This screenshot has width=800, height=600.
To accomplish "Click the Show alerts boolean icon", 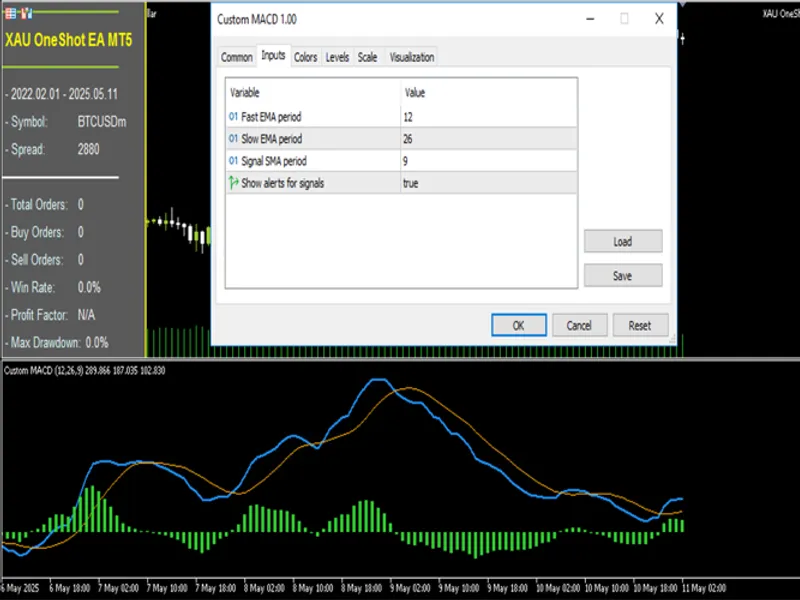I will (x=233, y=183).
